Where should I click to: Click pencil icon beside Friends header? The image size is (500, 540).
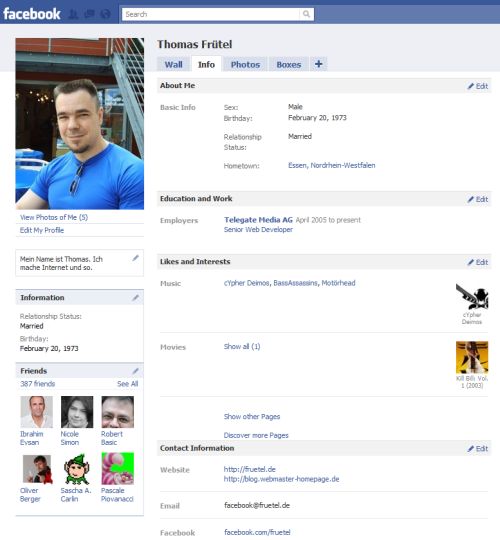tap(135, 371)
